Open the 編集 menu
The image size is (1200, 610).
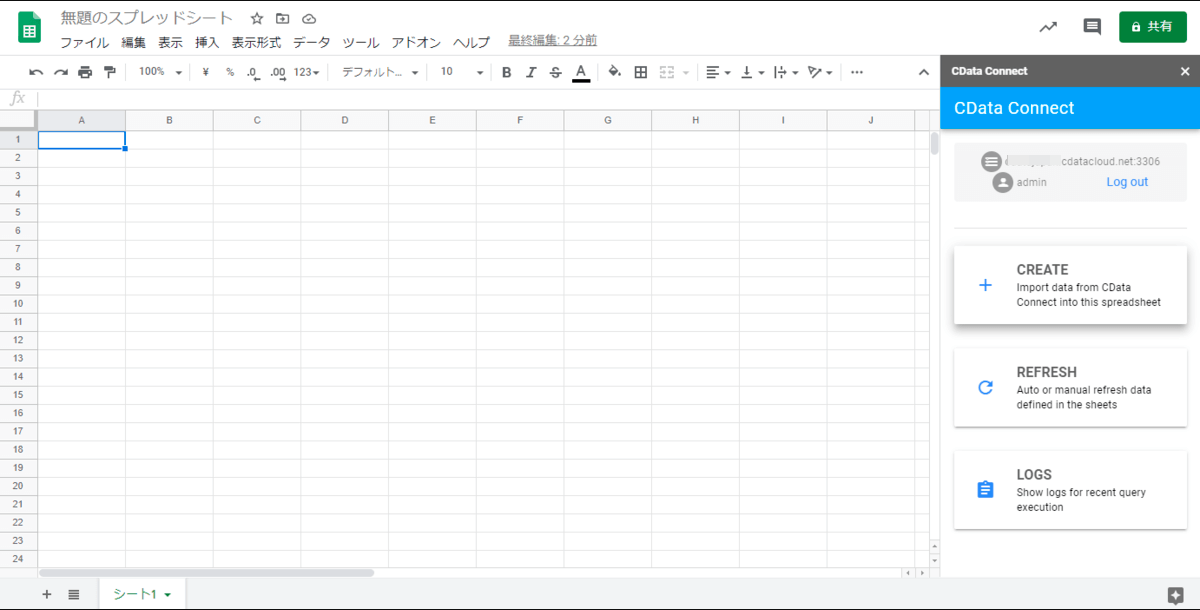133,43
